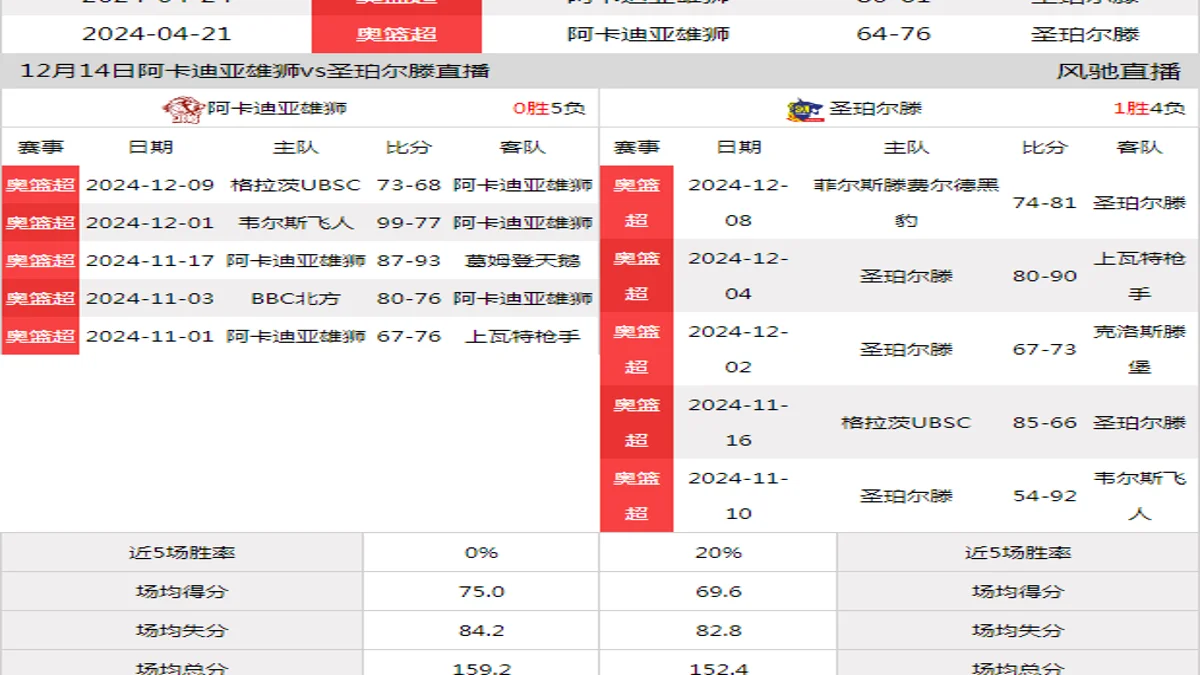The image size is (1200, 675).
Task: Click the 圣珀尔滕 team logo icon
Action: coord(805,108)
